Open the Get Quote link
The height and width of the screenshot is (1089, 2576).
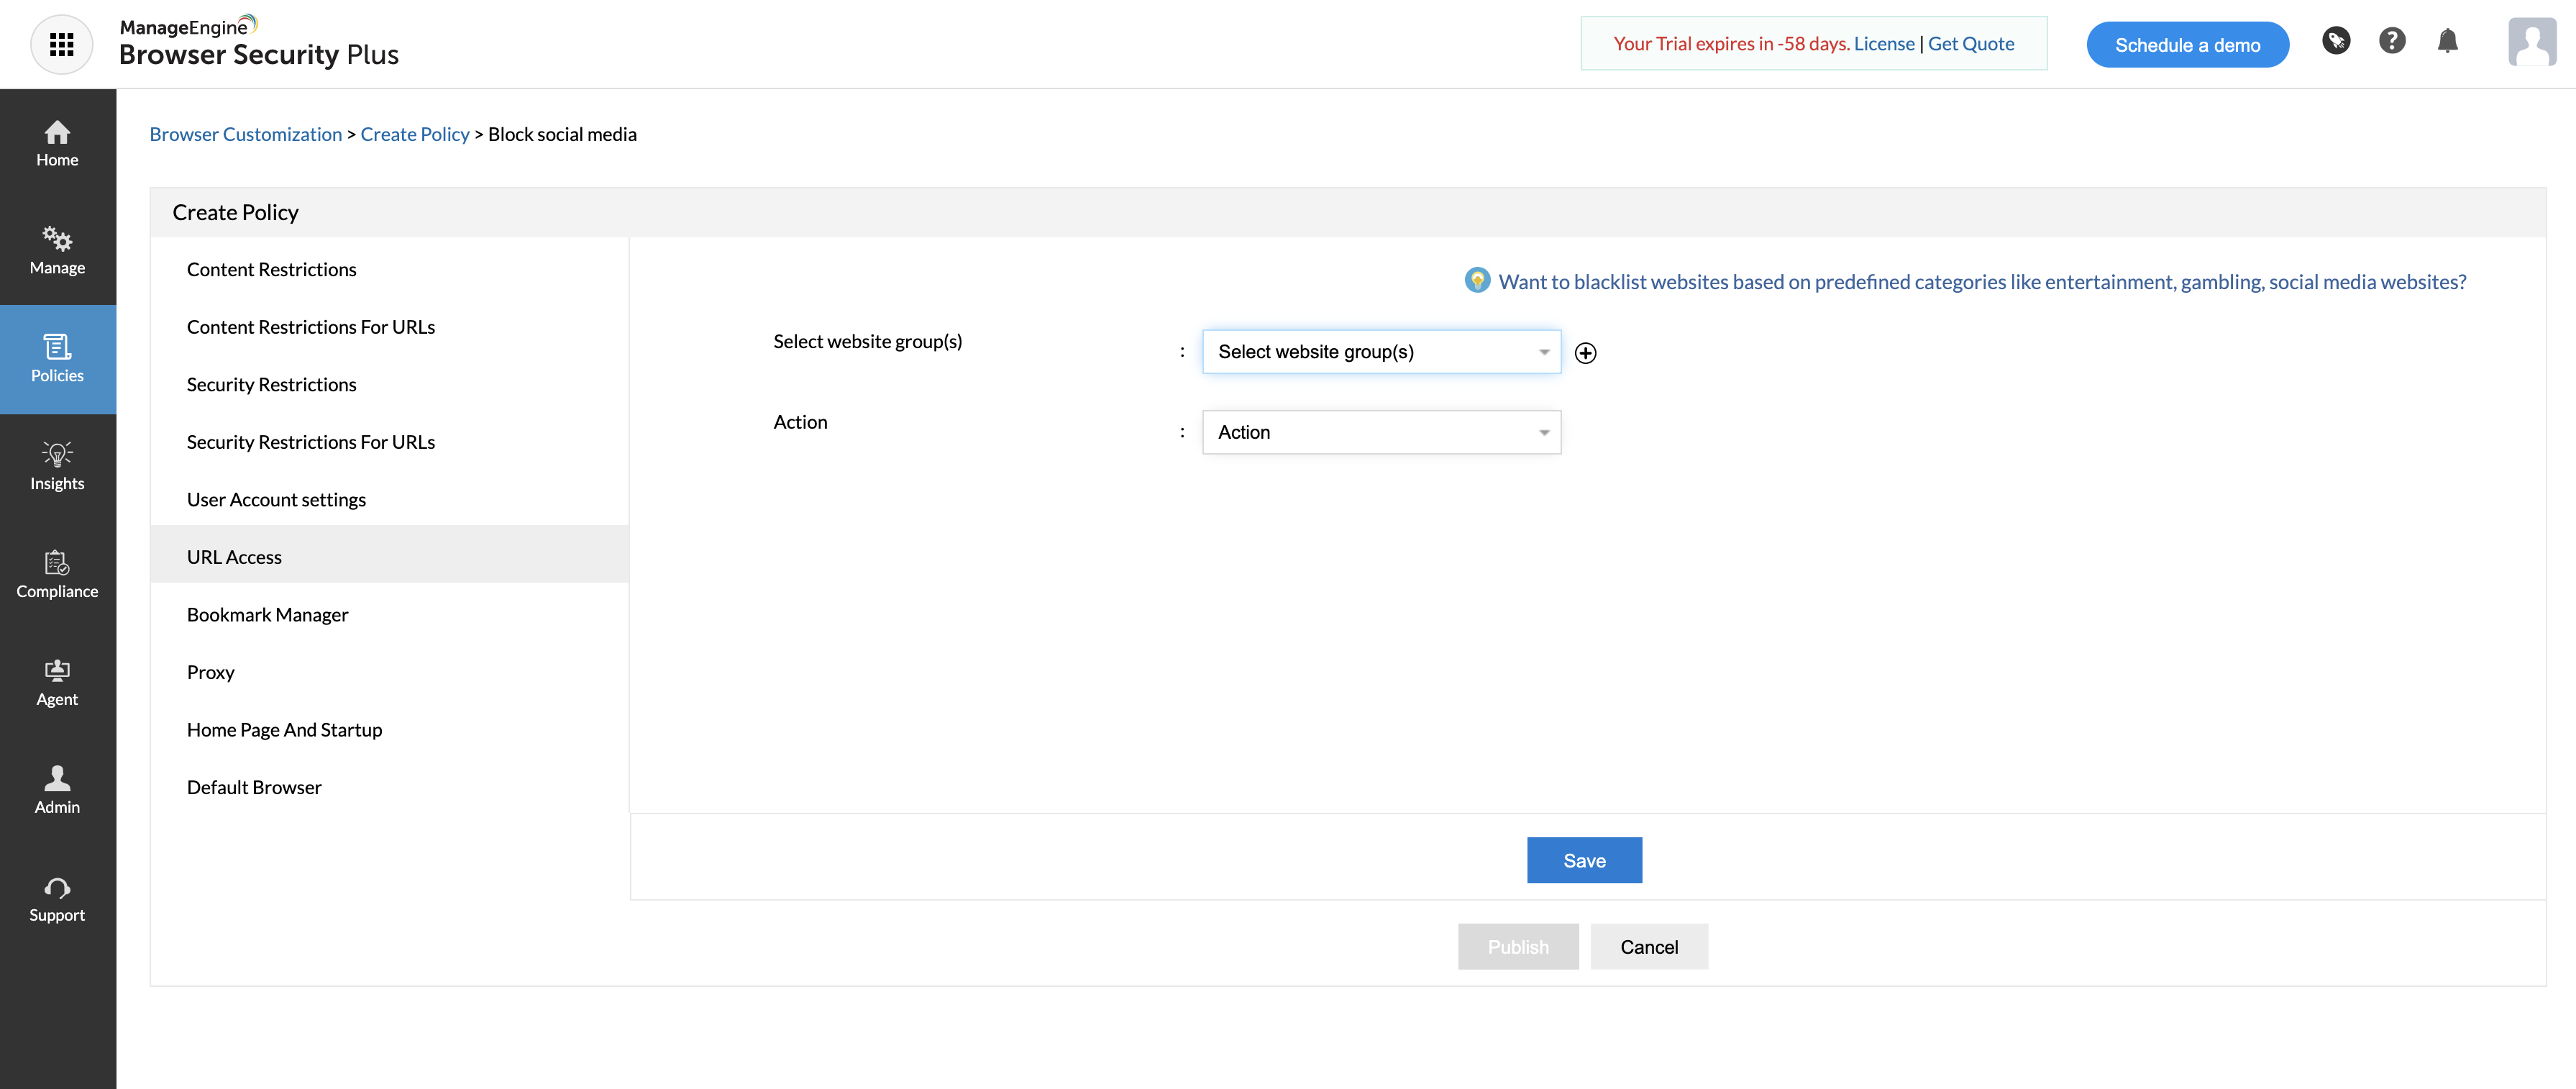(1970, 44)
